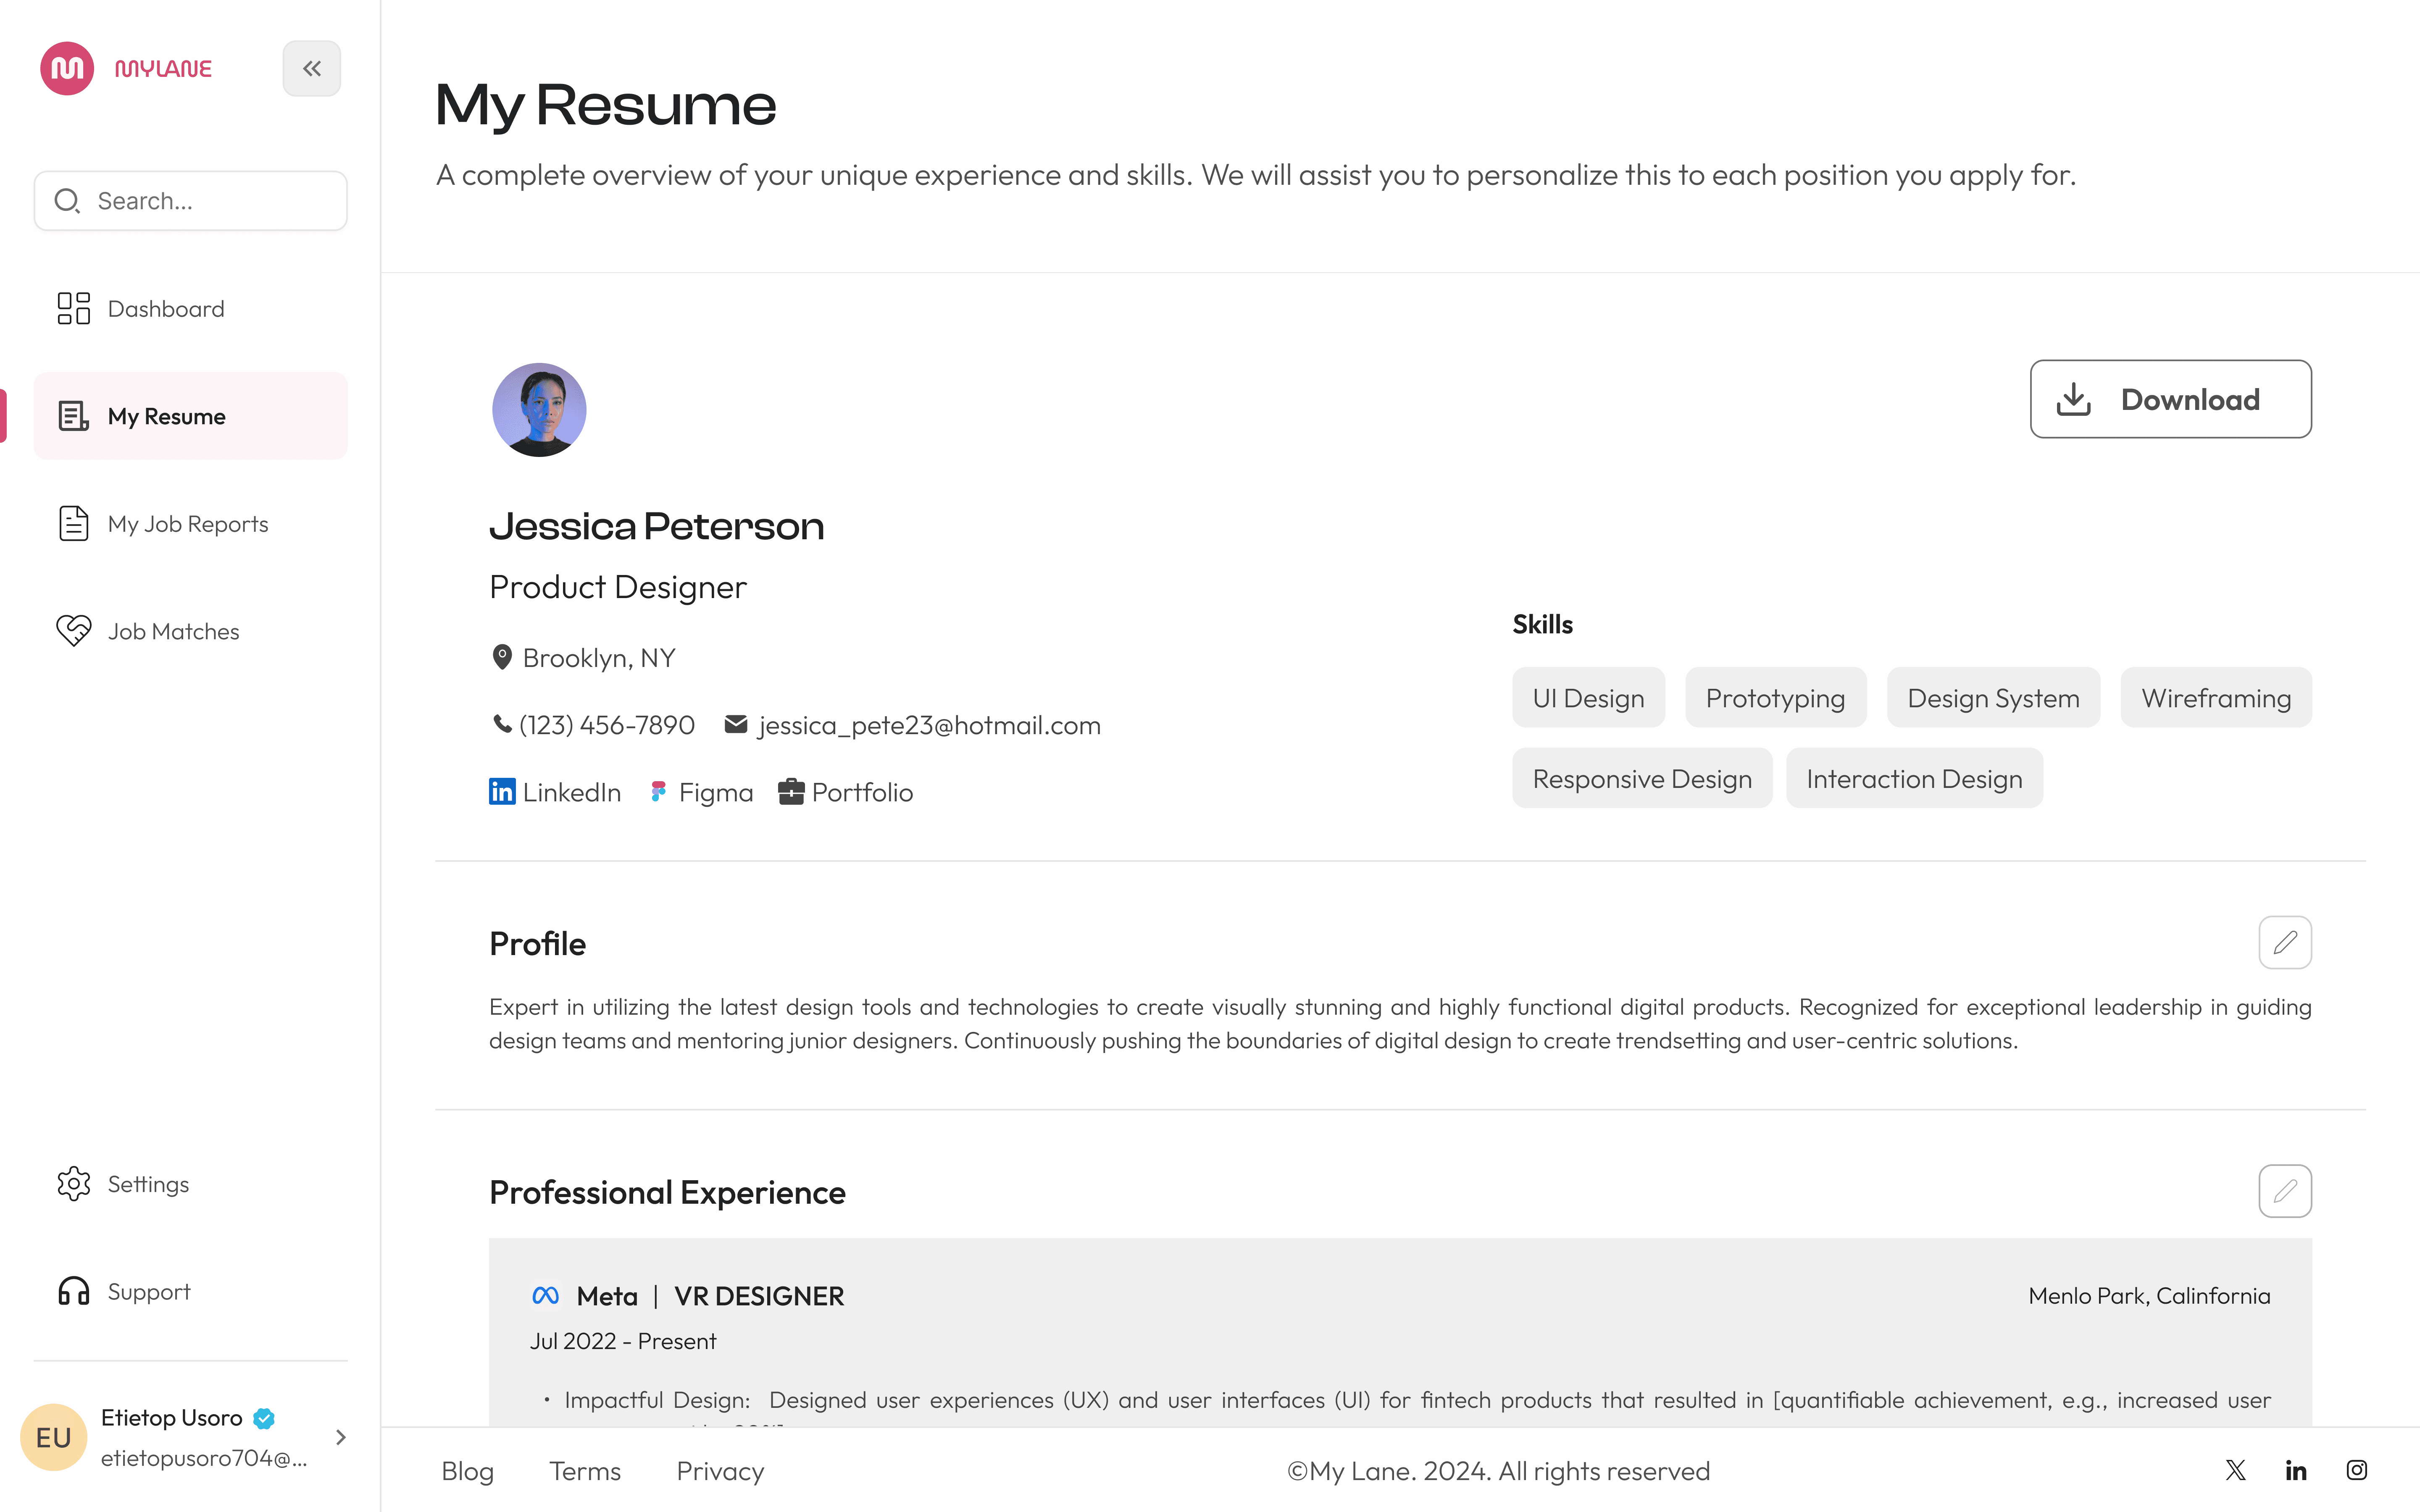Viewport: 2420px width, 1512px height.
Task: Click the MyLane logo icon
Action: [67, 68]
